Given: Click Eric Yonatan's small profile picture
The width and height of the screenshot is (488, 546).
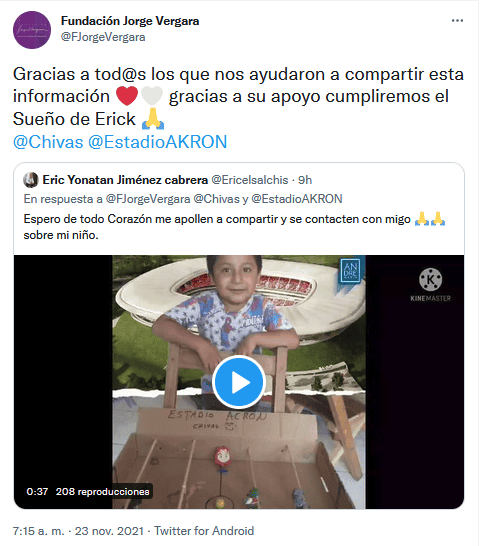Looking at the screenshot, I should click(31, 180).
